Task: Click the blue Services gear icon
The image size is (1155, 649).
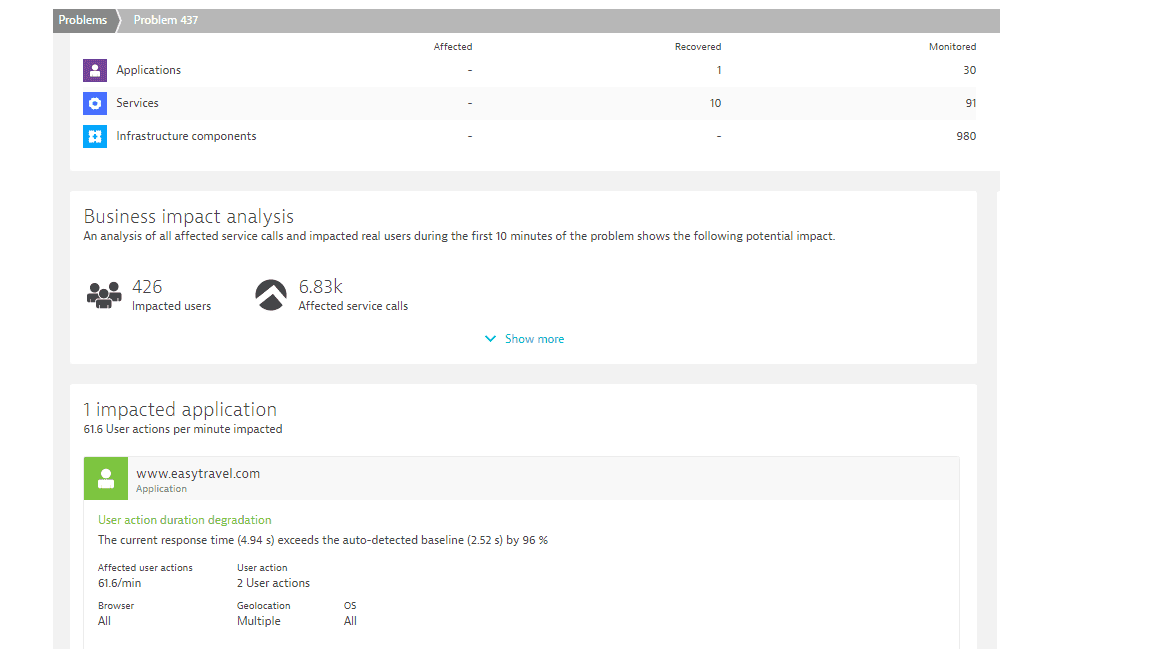Action: tap(95, 103)
